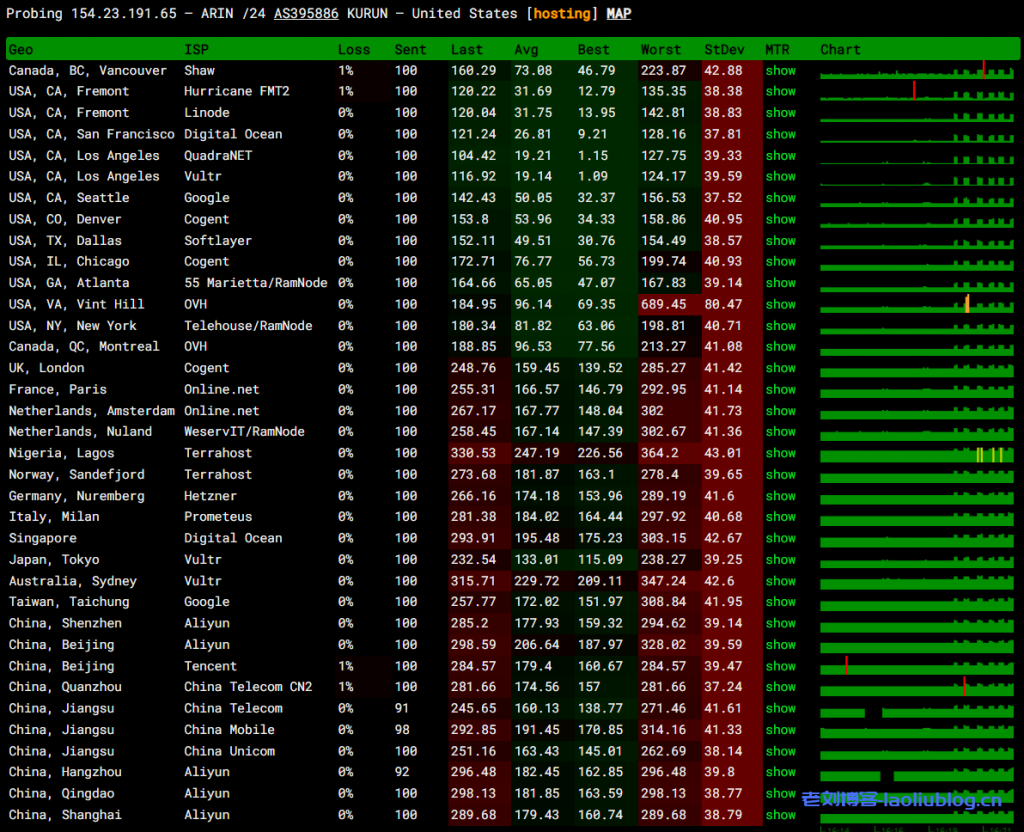Show MTR for Seattle Google row
Screen dimensions: 1024x832
[781, 198]
